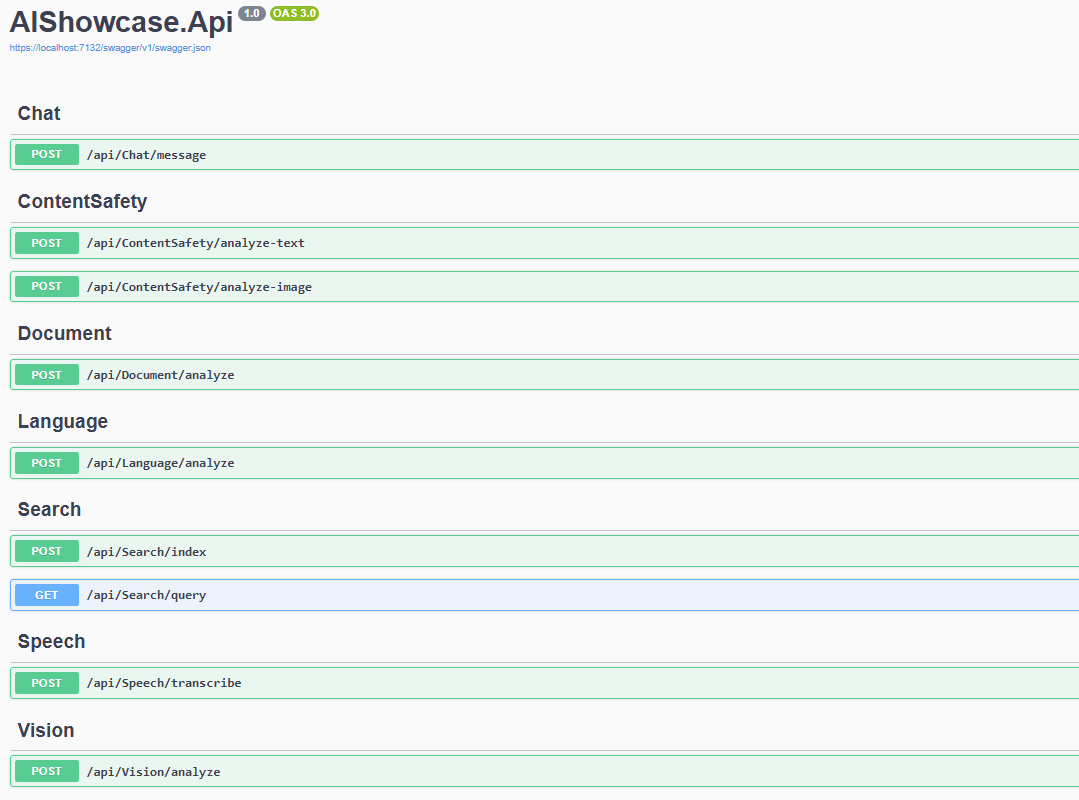Viewport: 1079px width, 800px height.
Task: Collapse the ContentSafety section header
Action: [82, 201]
